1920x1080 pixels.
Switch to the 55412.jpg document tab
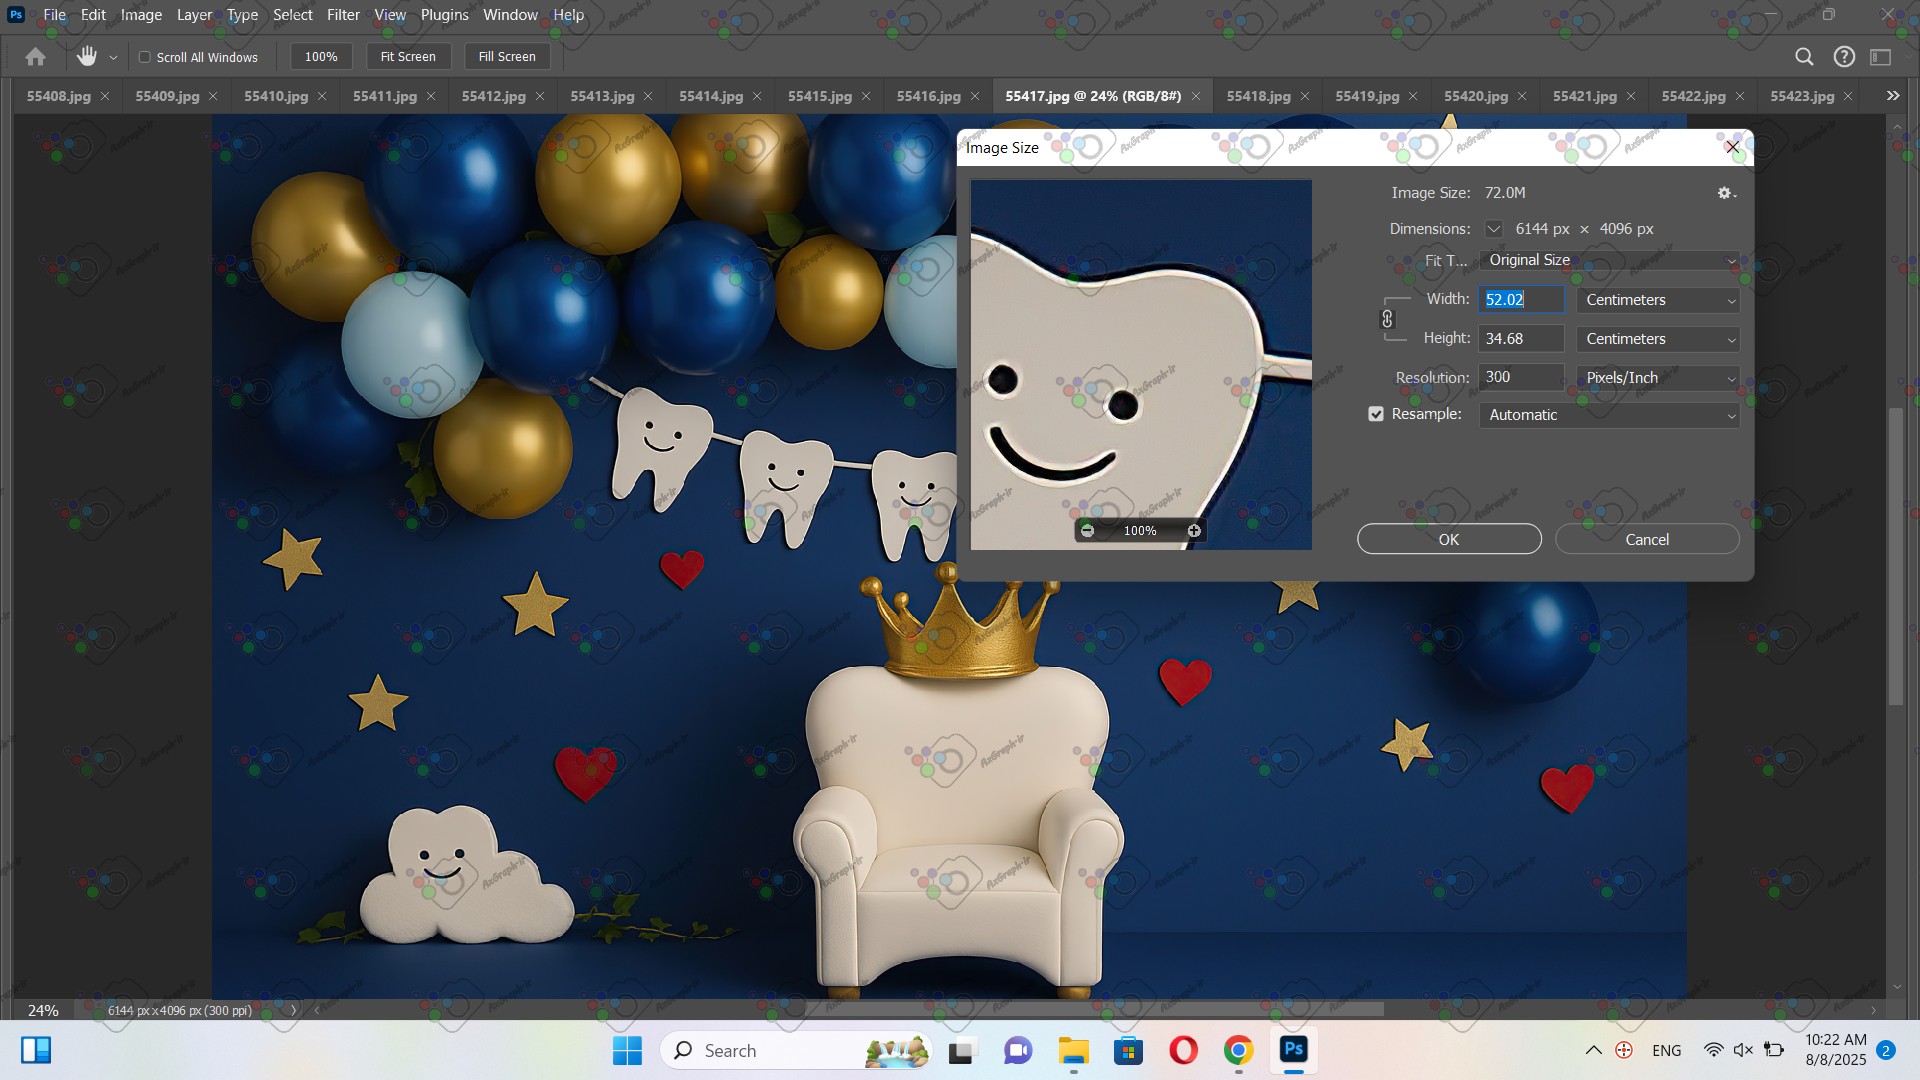click(493, 96)
